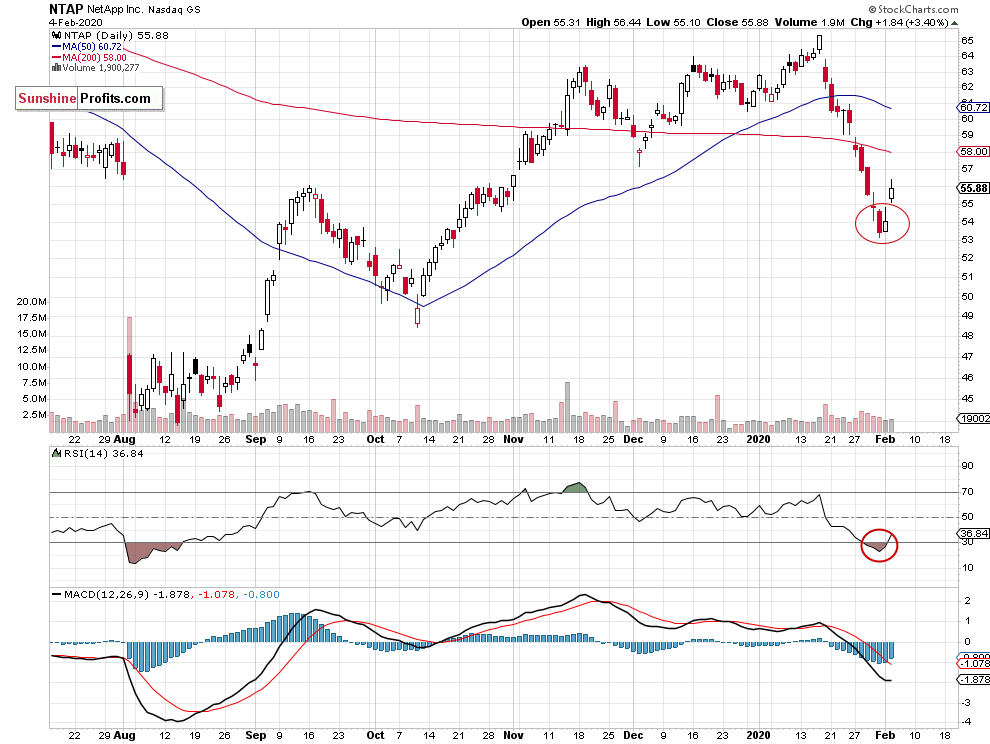
Task: Click the black MACD legend line swatch
Action: tap(56, 594)
